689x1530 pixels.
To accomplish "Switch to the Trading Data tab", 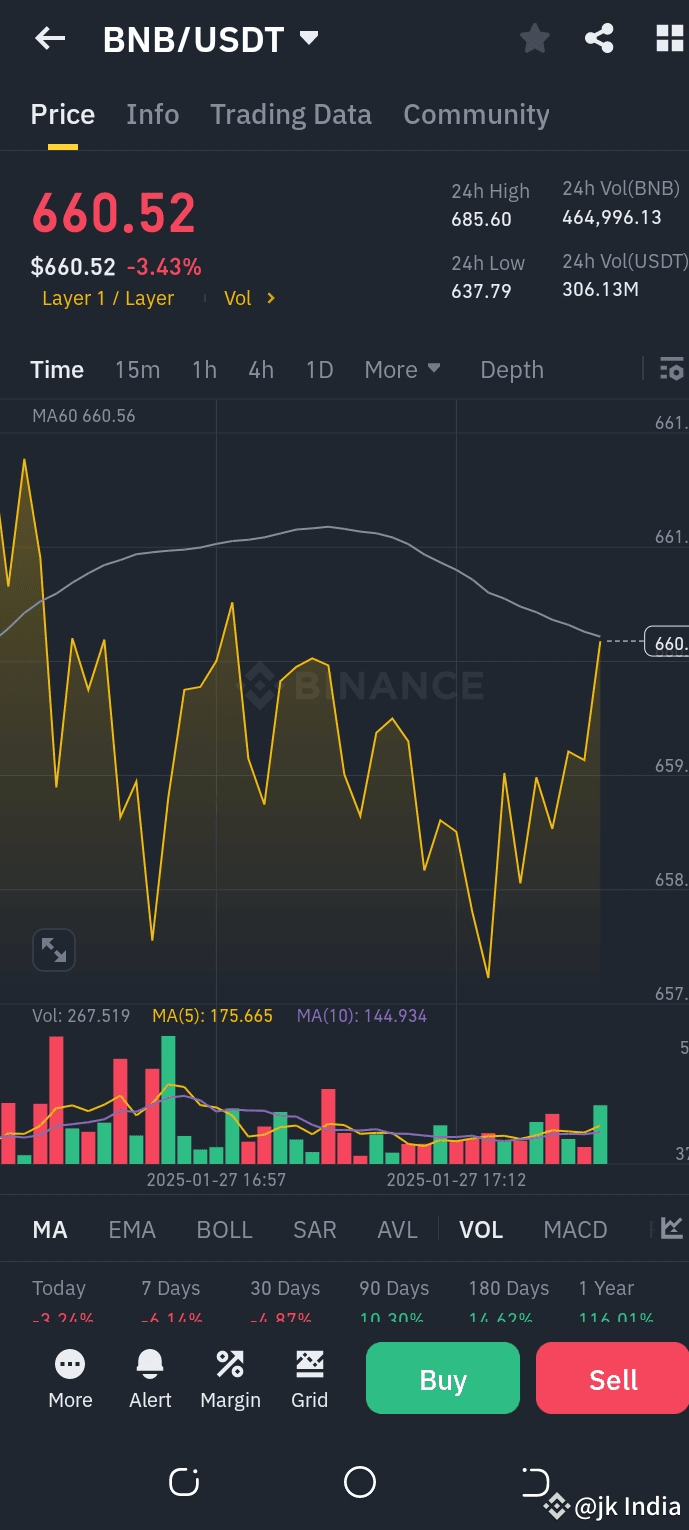I will 290,114.
